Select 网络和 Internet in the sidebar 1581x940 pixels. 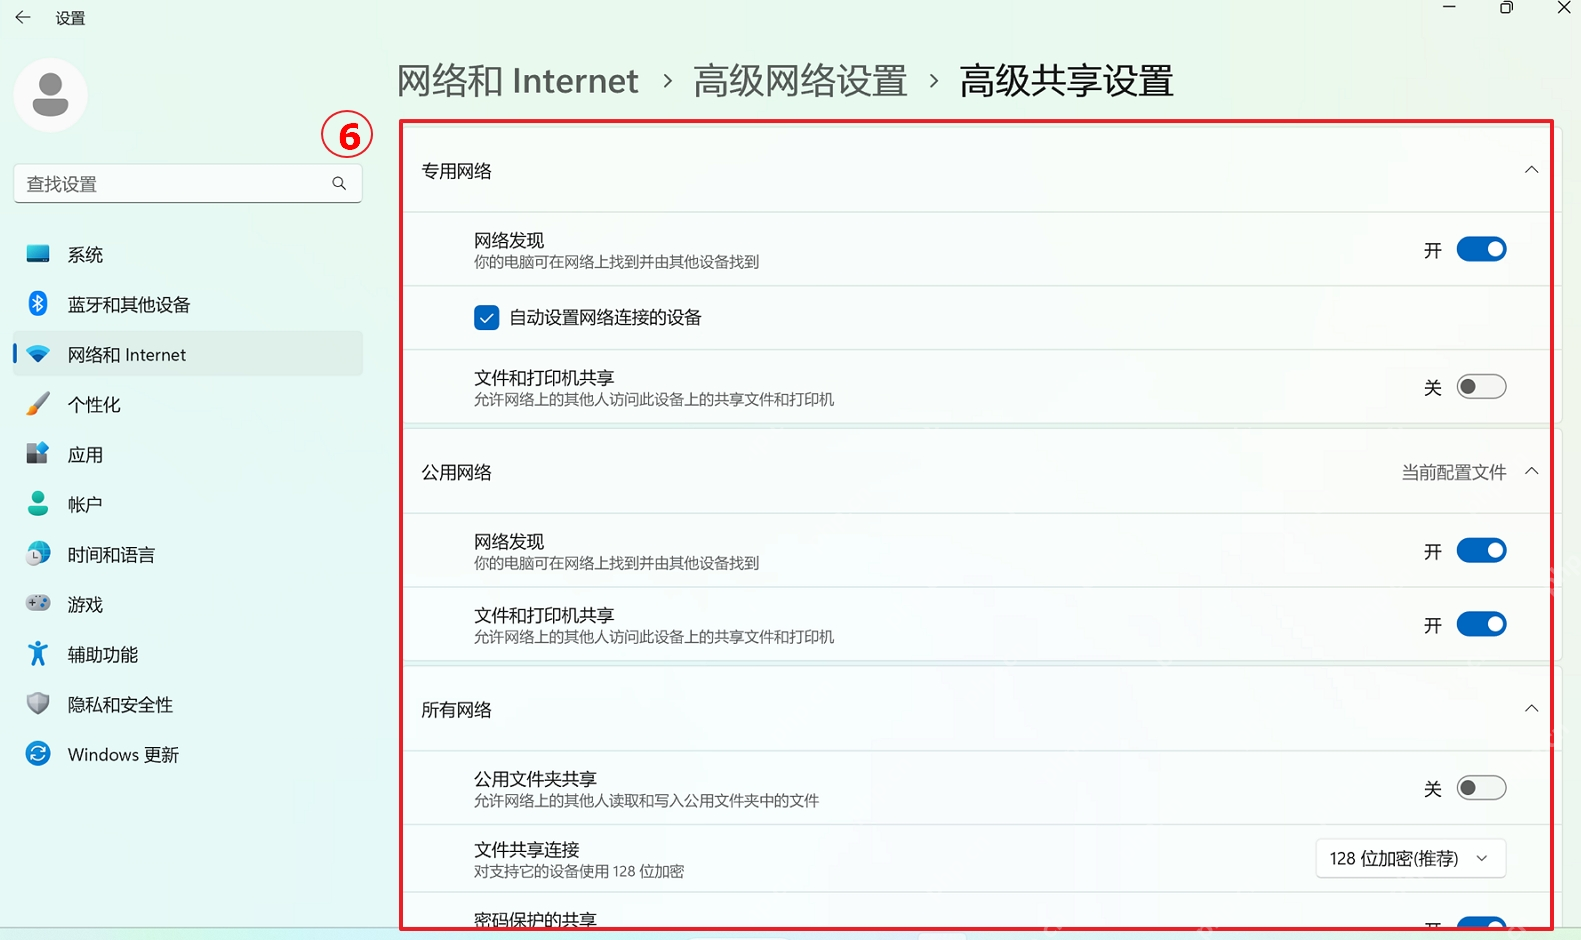188,354
